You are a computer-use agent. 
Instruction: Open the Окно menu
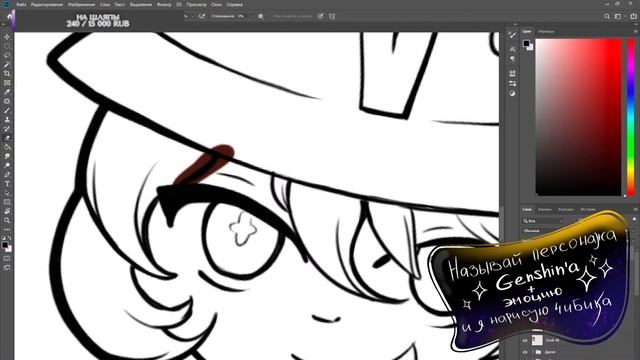216,4
